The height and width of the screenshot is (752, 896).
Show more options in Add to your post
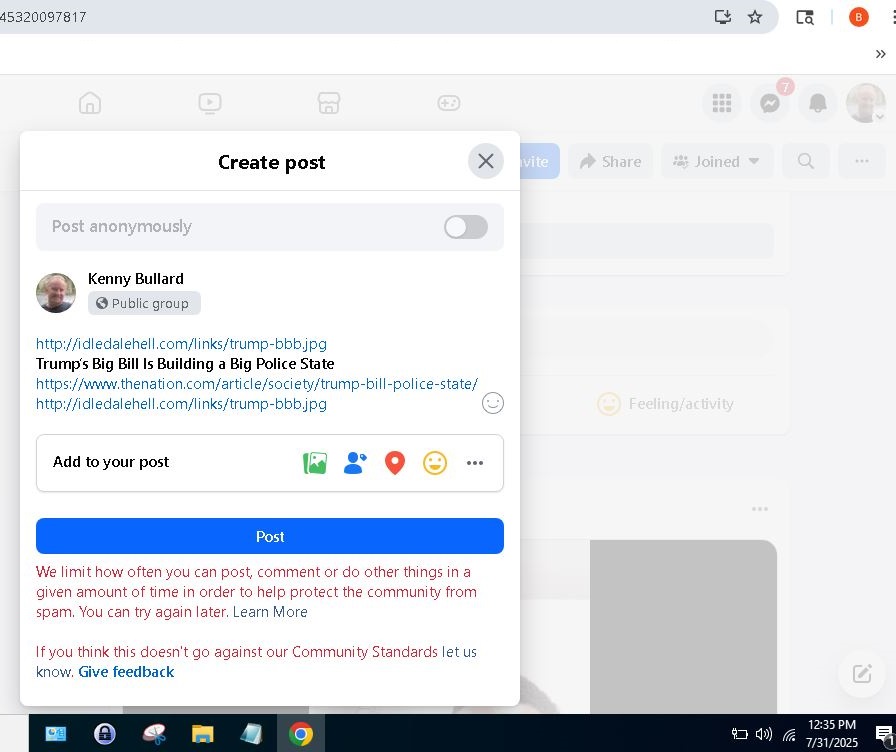coord(475,463)
